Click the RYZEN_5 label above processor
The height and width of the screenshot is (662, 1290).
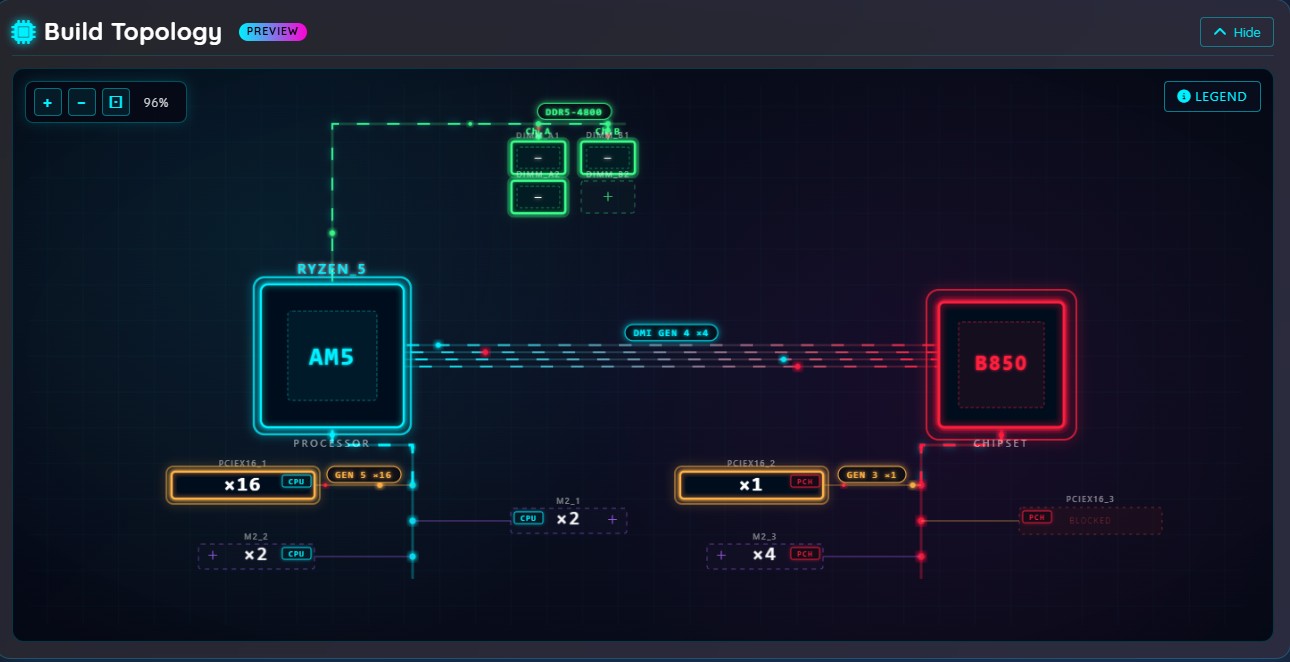click(x=332, y=269)
